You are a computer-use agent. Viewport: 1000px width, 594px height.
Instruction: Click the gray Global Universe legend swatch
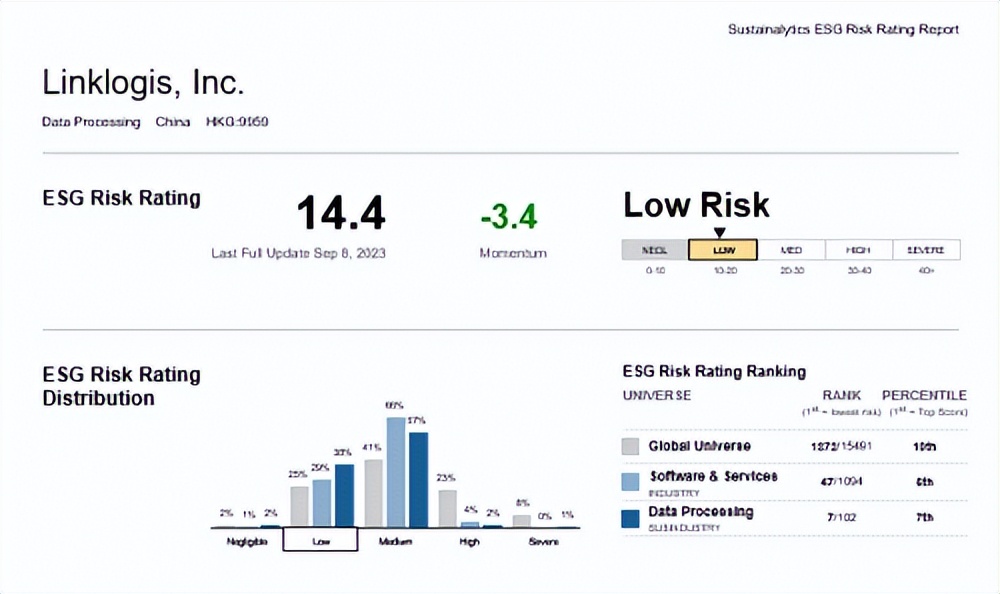pos(630,446)
